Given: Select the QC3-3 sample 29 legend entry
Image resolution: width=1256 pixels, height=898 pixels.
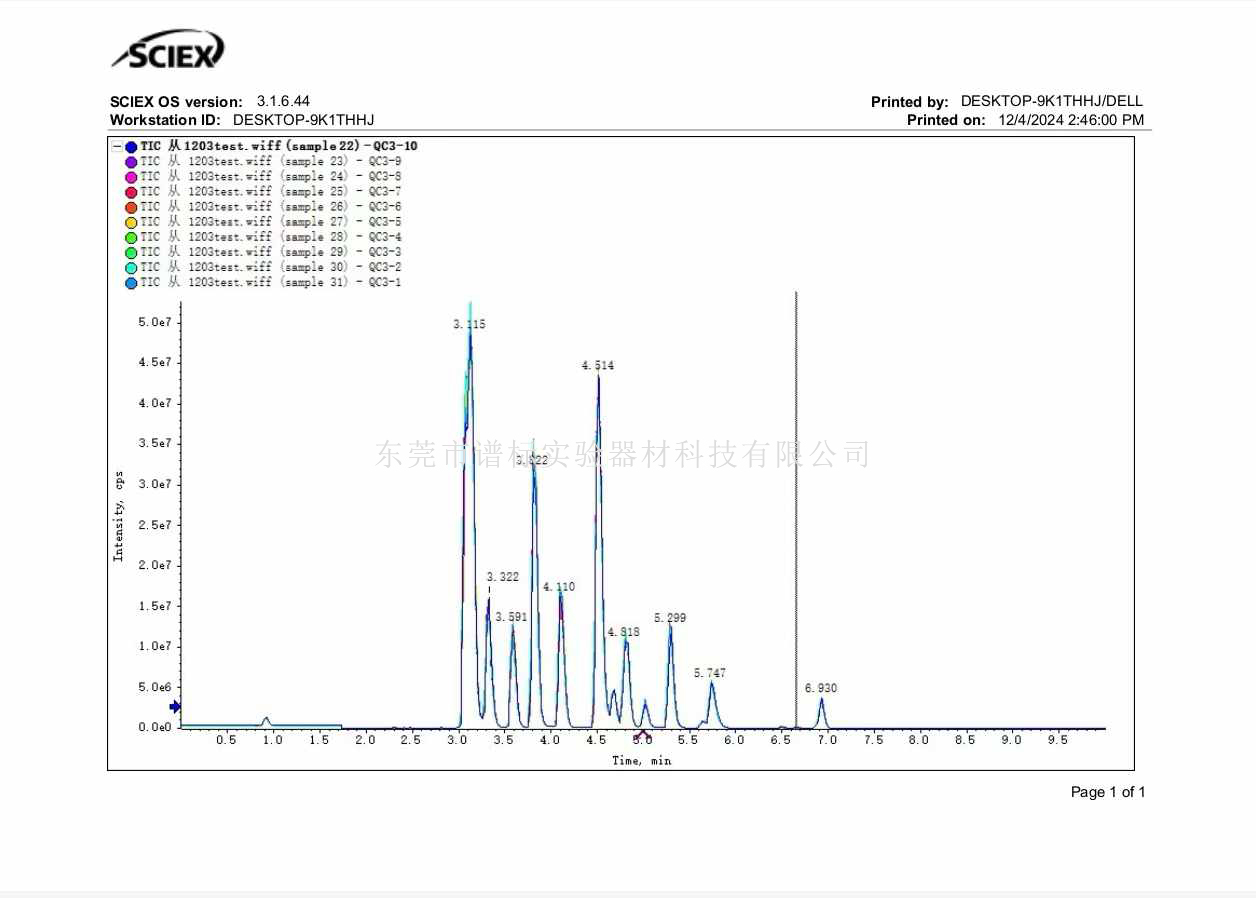Looking at the screenshot, I should (271, 252).
